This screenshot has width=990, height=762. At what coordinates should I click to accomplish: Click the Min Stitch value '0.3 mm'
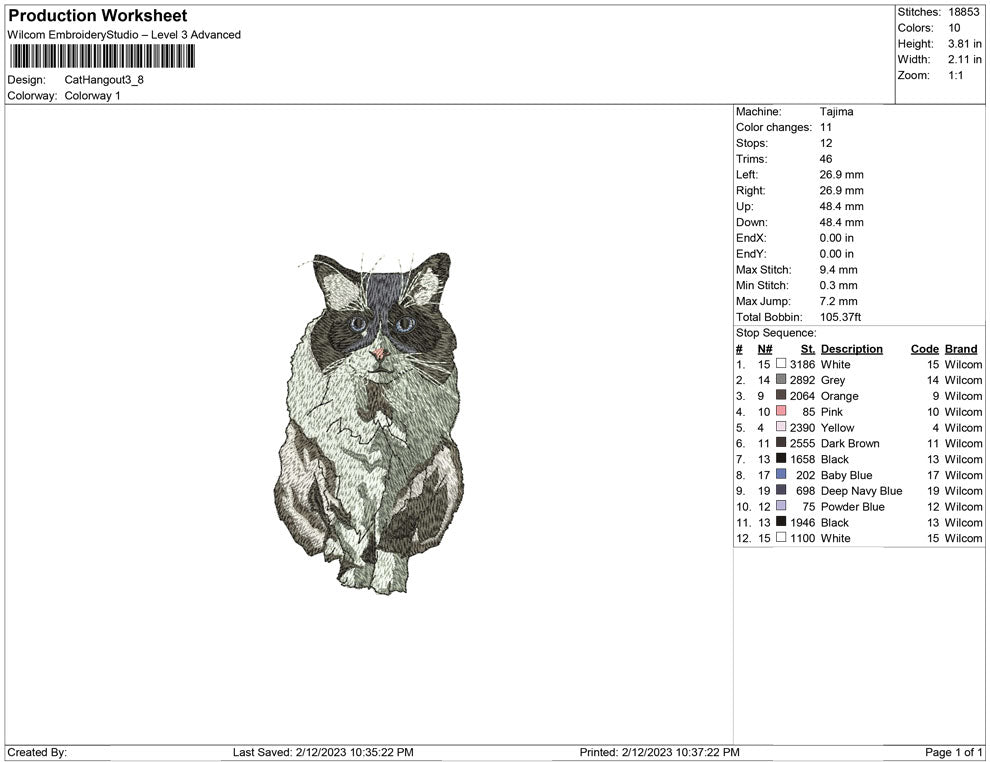(838, 285)
